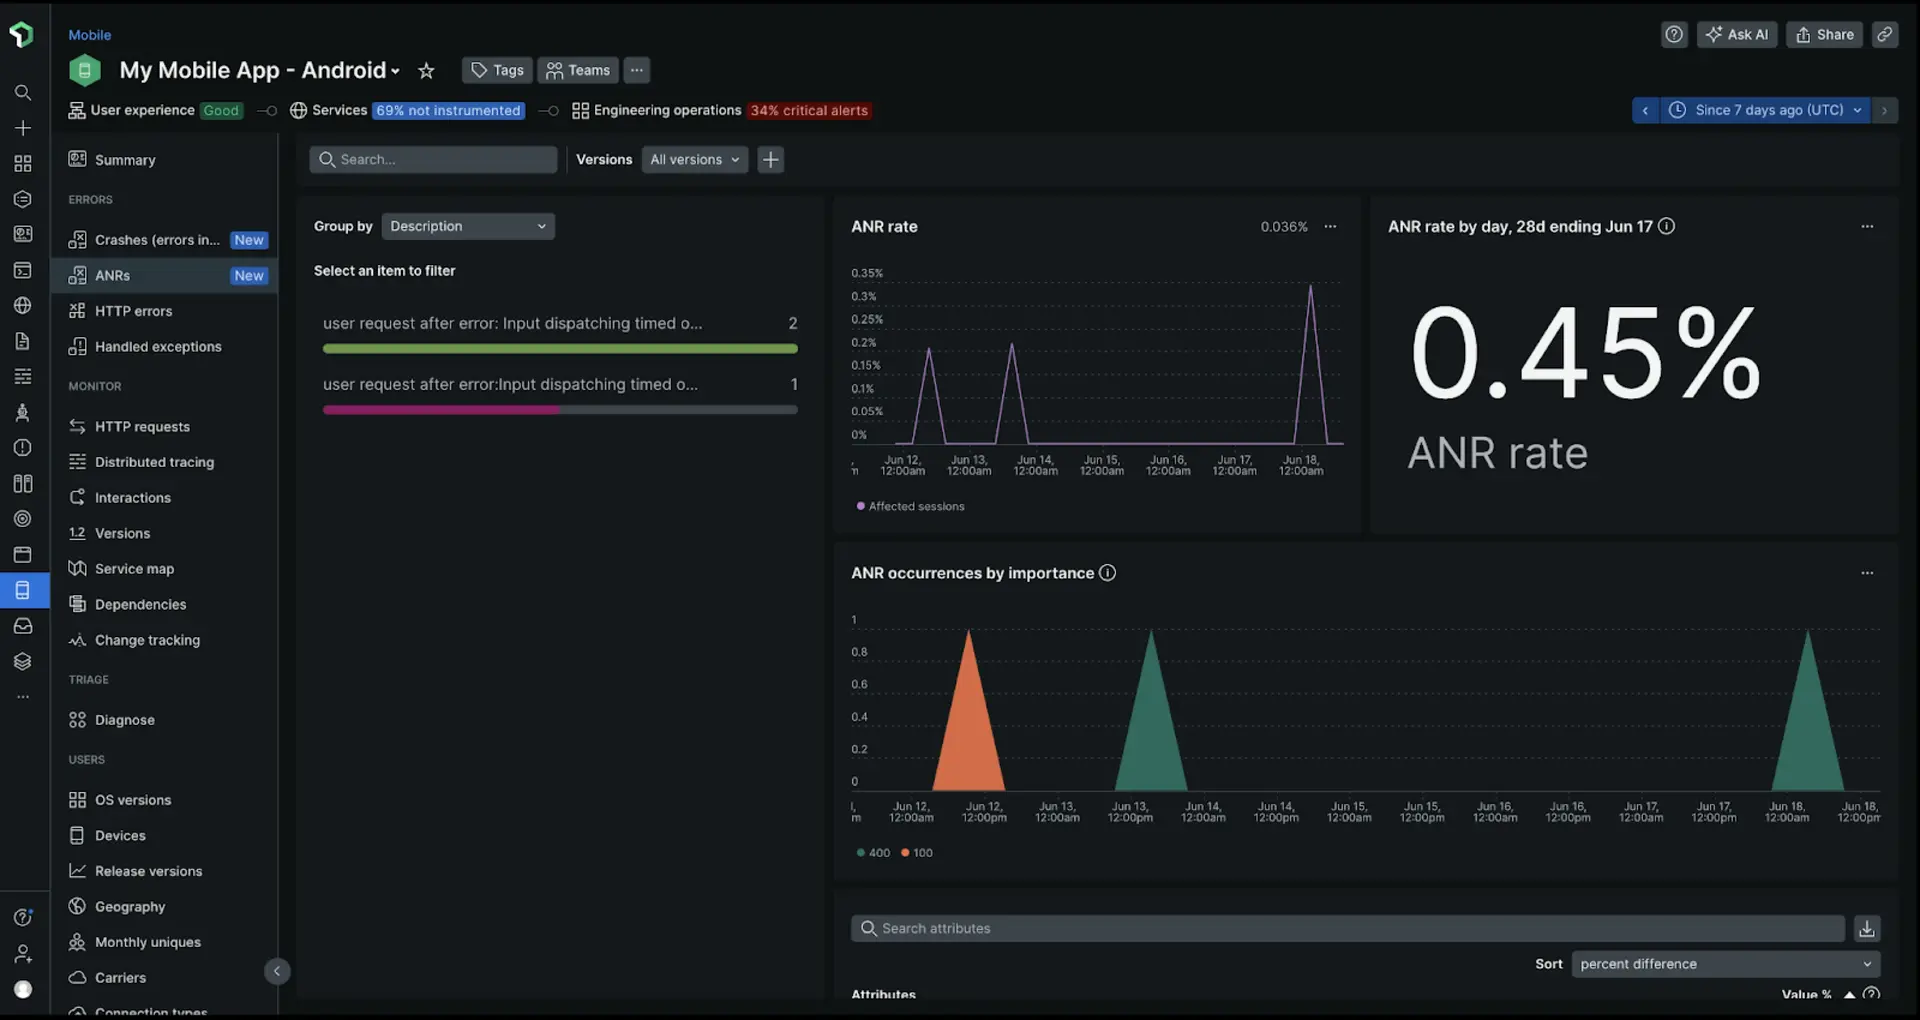Screen dimensions: 1920x1020
Task: Open the Mobile breadcrumb link
Action: coord(89,35)
